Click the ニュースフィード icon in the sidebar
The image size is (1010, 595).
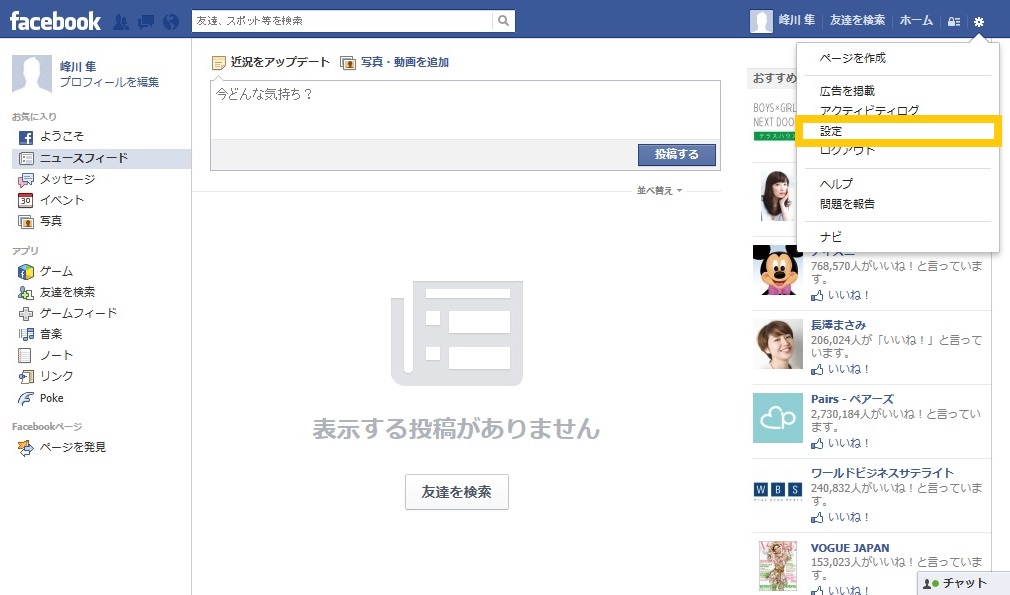click(26, 158)
